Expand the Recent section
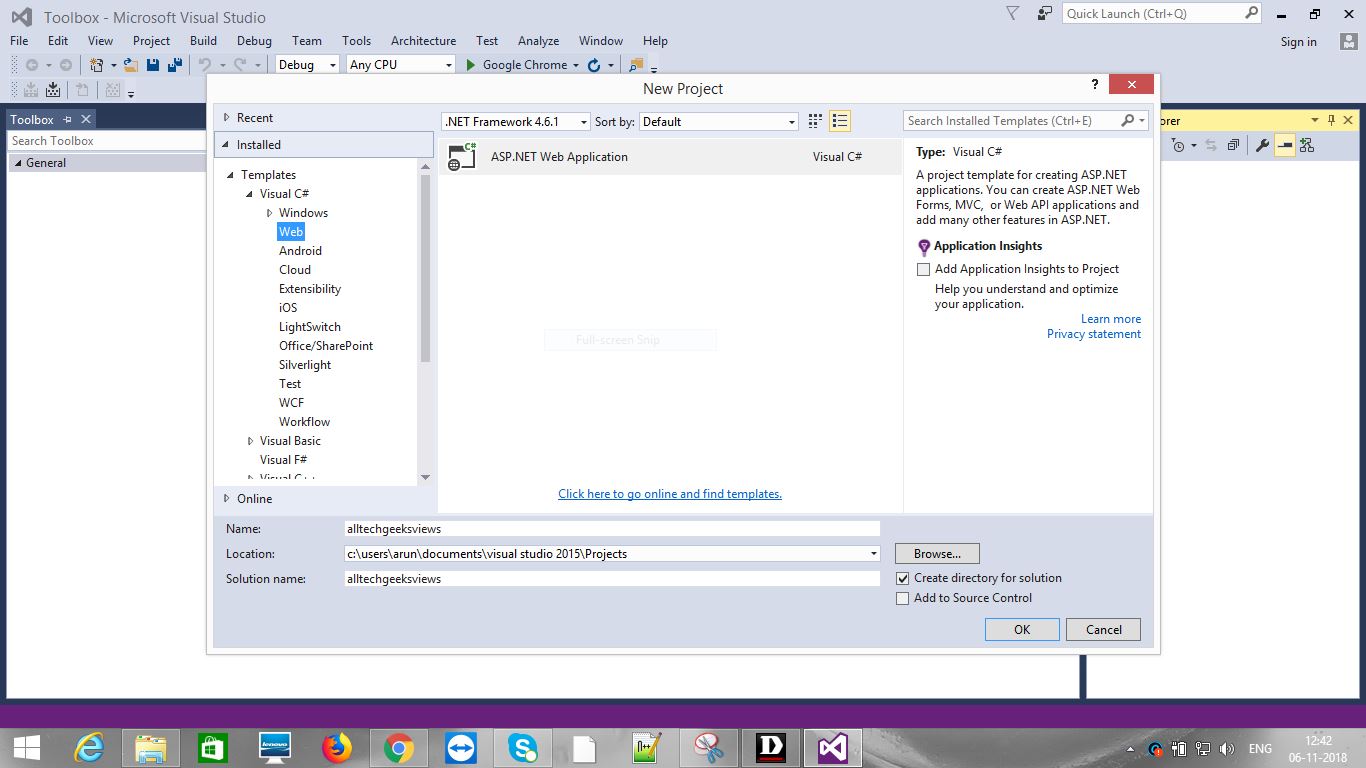Viewport: 1366px width, 768px height. (227, 117)
